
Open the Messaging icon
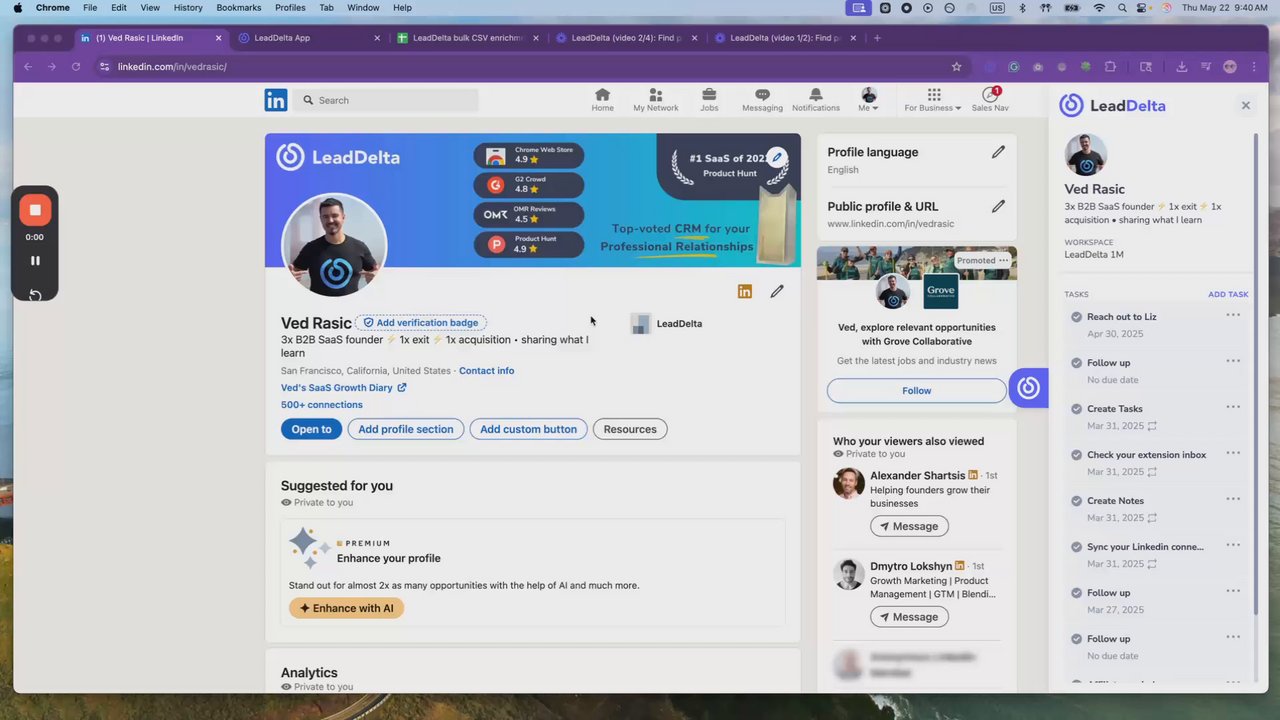tap(762, 100)
